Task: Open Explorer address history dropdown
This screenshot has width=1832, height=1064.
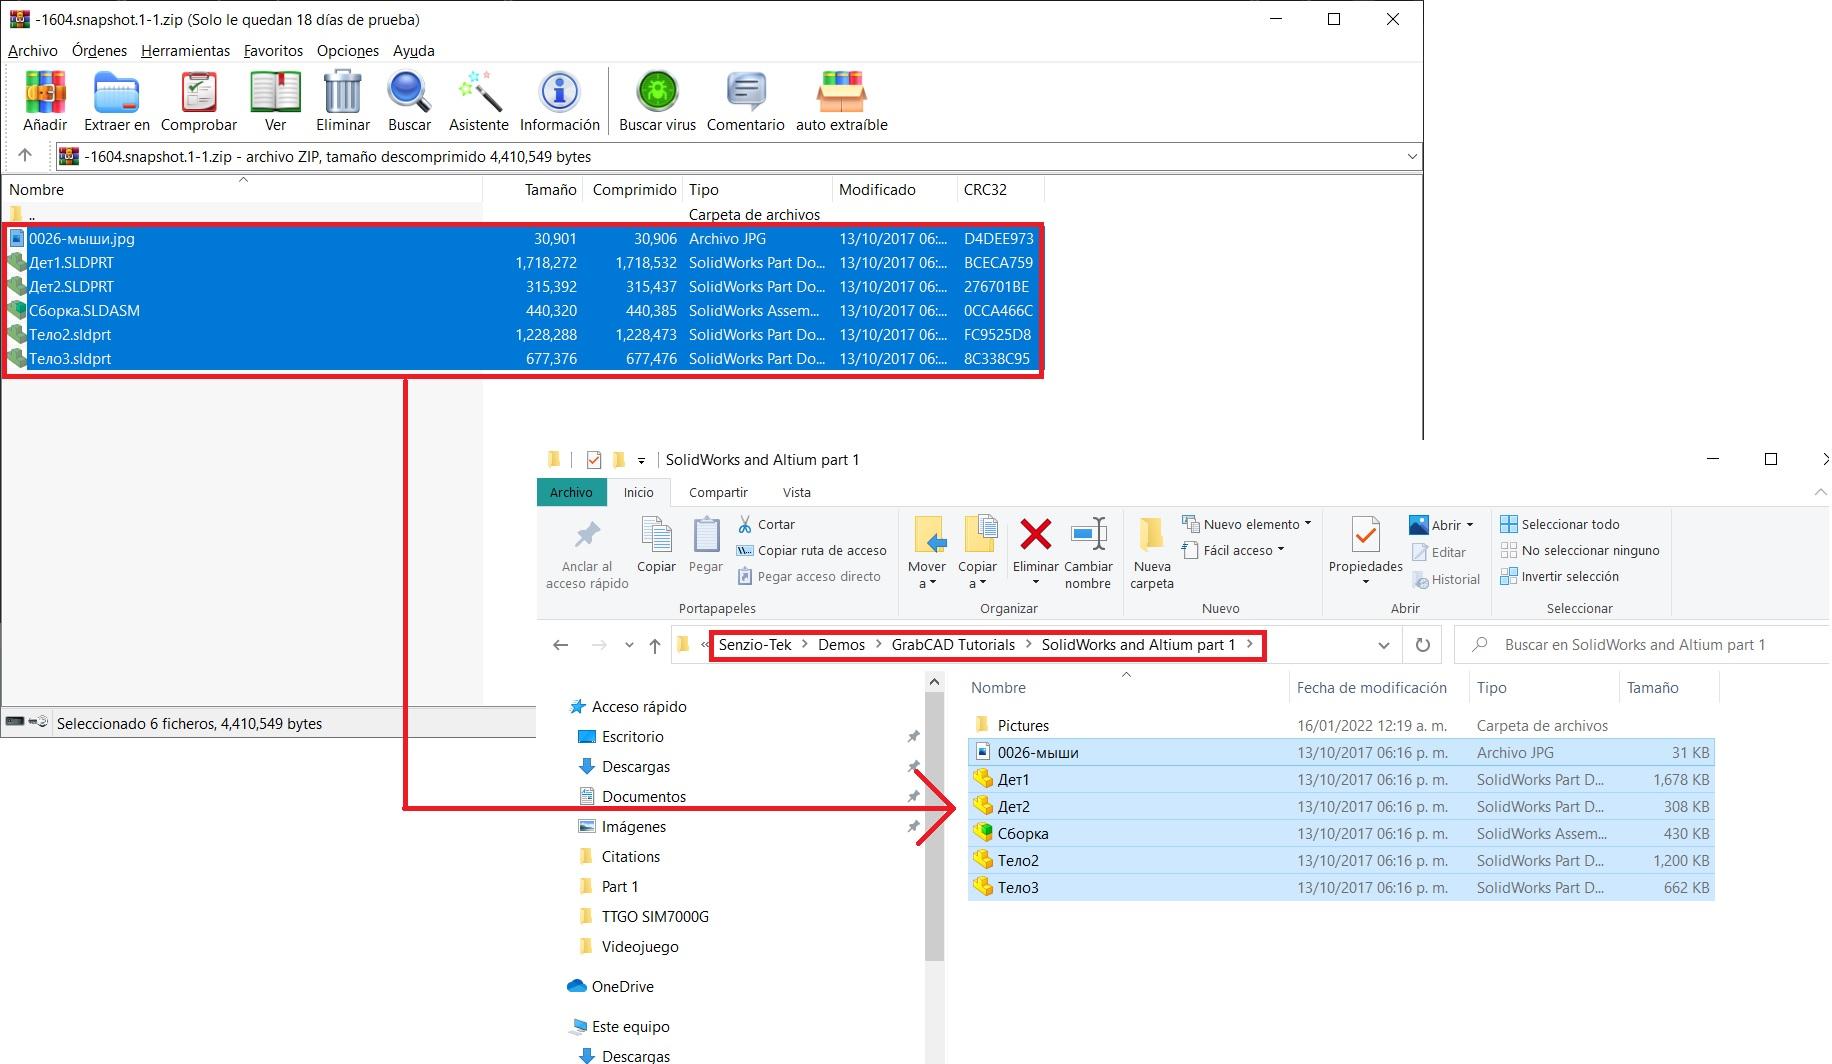Action: point(1384,645)
